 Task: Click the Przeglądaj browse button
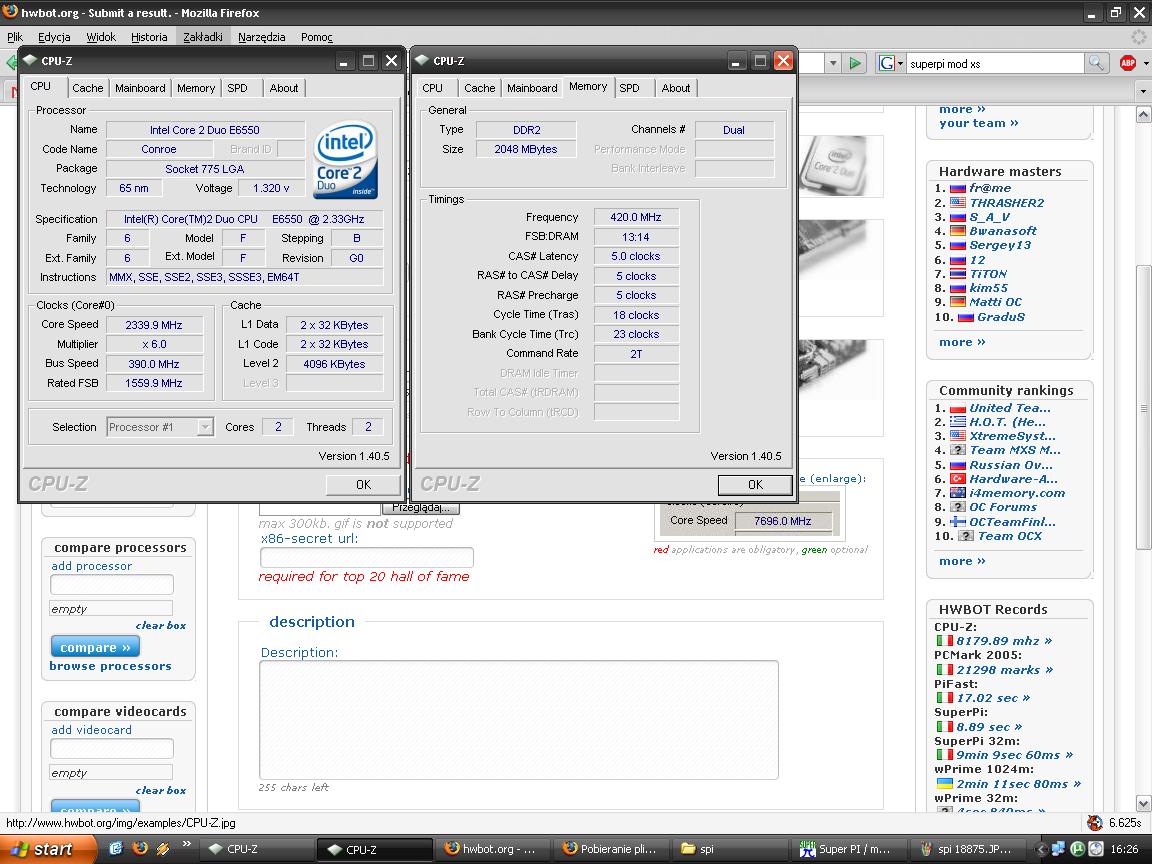(x=420, y=508)
